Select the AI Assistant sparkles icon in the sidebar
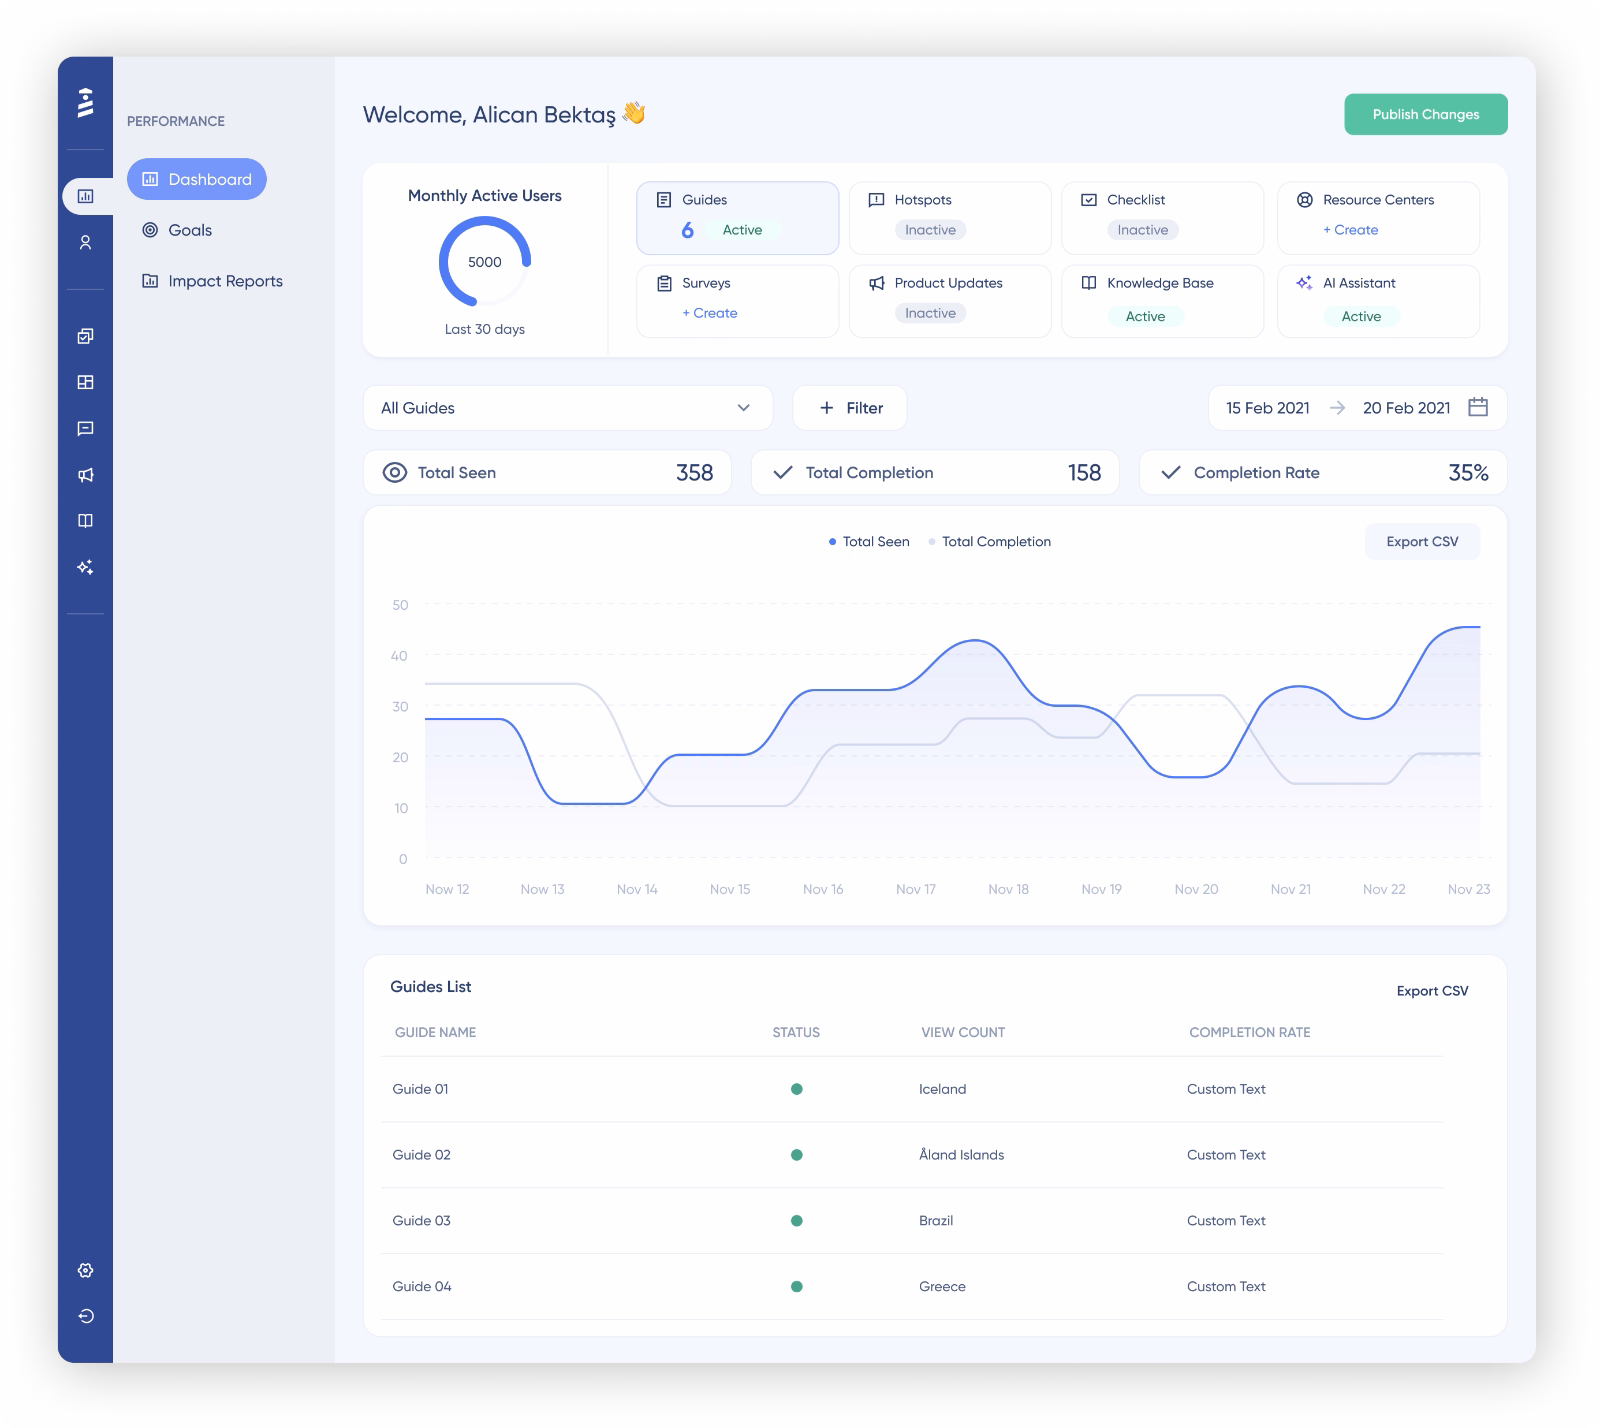The height and width of the screenshot is (1428, 1600). [86, 566]
